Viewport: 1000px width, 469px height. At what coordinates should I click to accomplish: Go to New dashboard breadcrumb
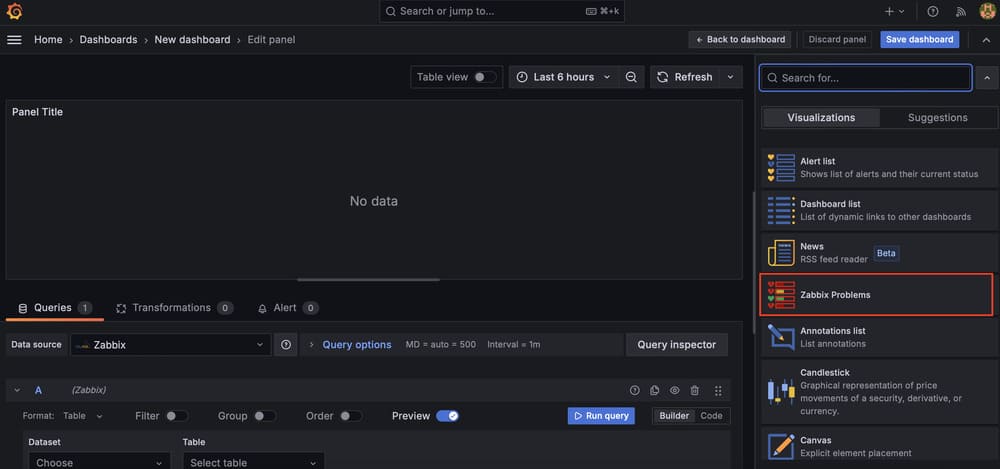click(x=192, y=40)
